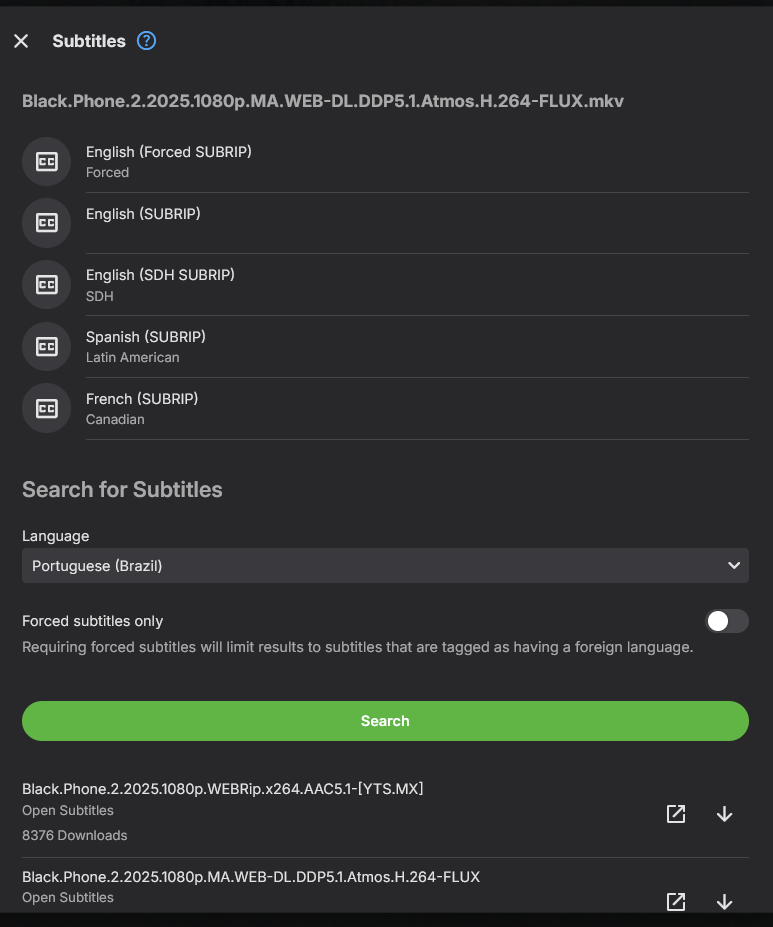The height and width of the screenshot is (927, 773).
Task: Enable Forced subtitles only toggle
Action: click(727, 621)
